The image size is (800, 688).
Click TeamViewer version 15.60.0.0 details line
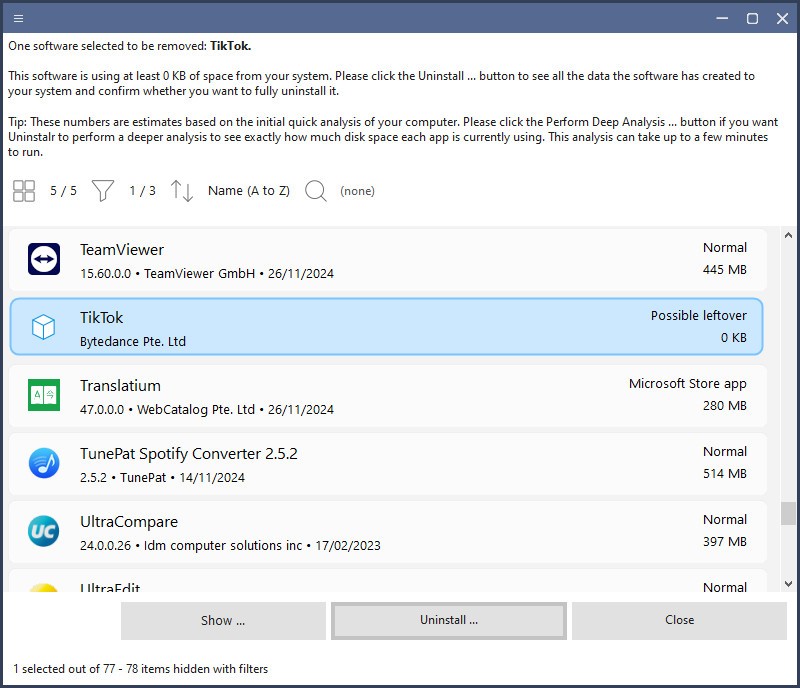207,274
